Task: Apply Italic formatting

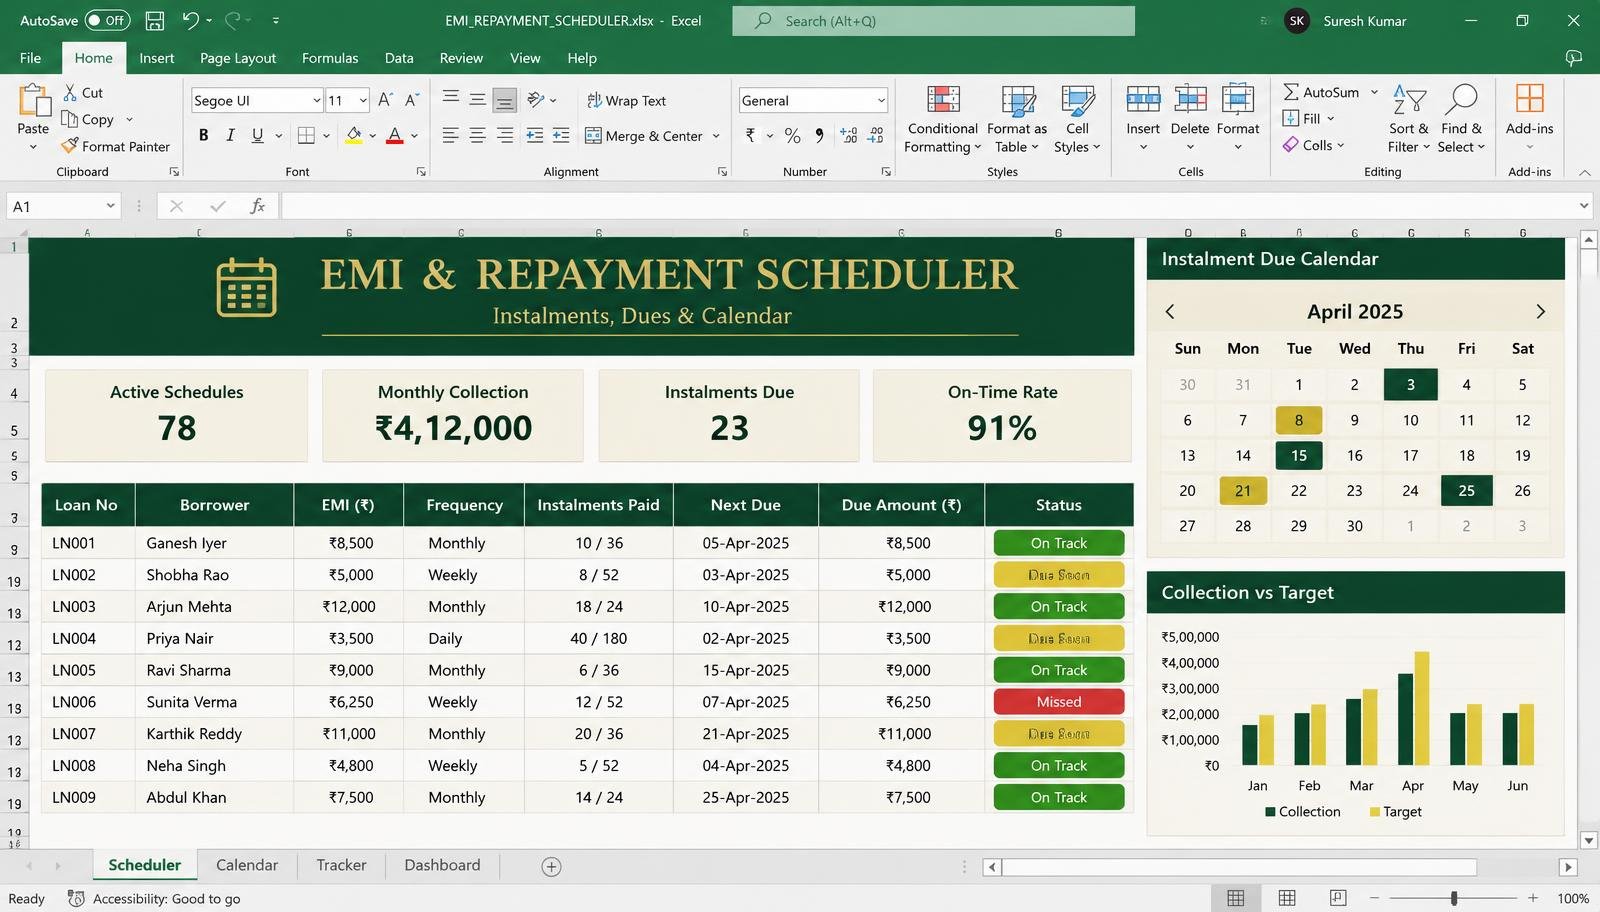Action: [x=231, y=135]
